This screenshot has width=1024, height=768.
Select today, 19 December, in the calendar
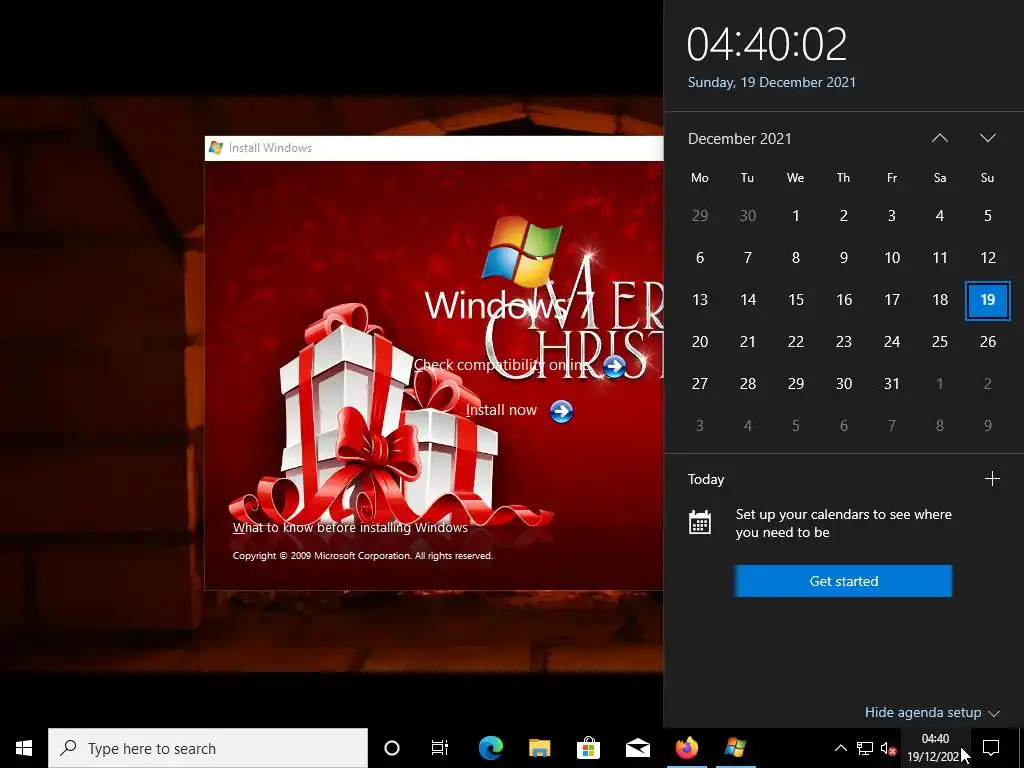(987, 300)
